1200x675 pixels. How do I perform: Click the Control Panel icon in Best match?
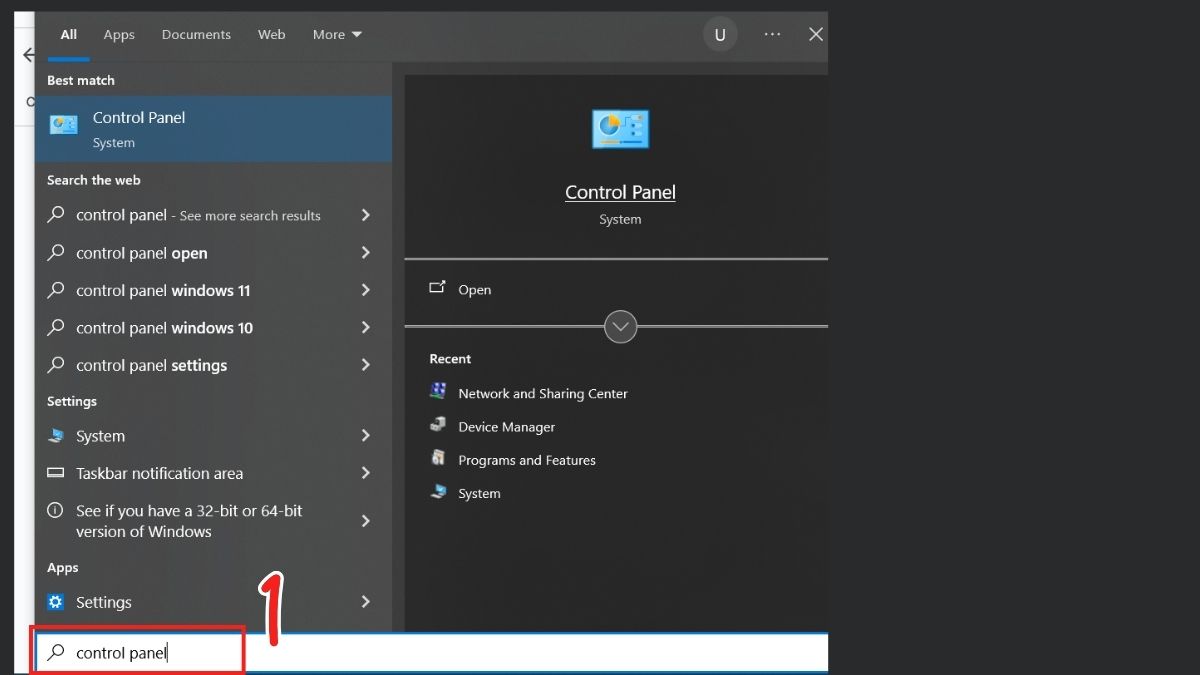(64, 125)
